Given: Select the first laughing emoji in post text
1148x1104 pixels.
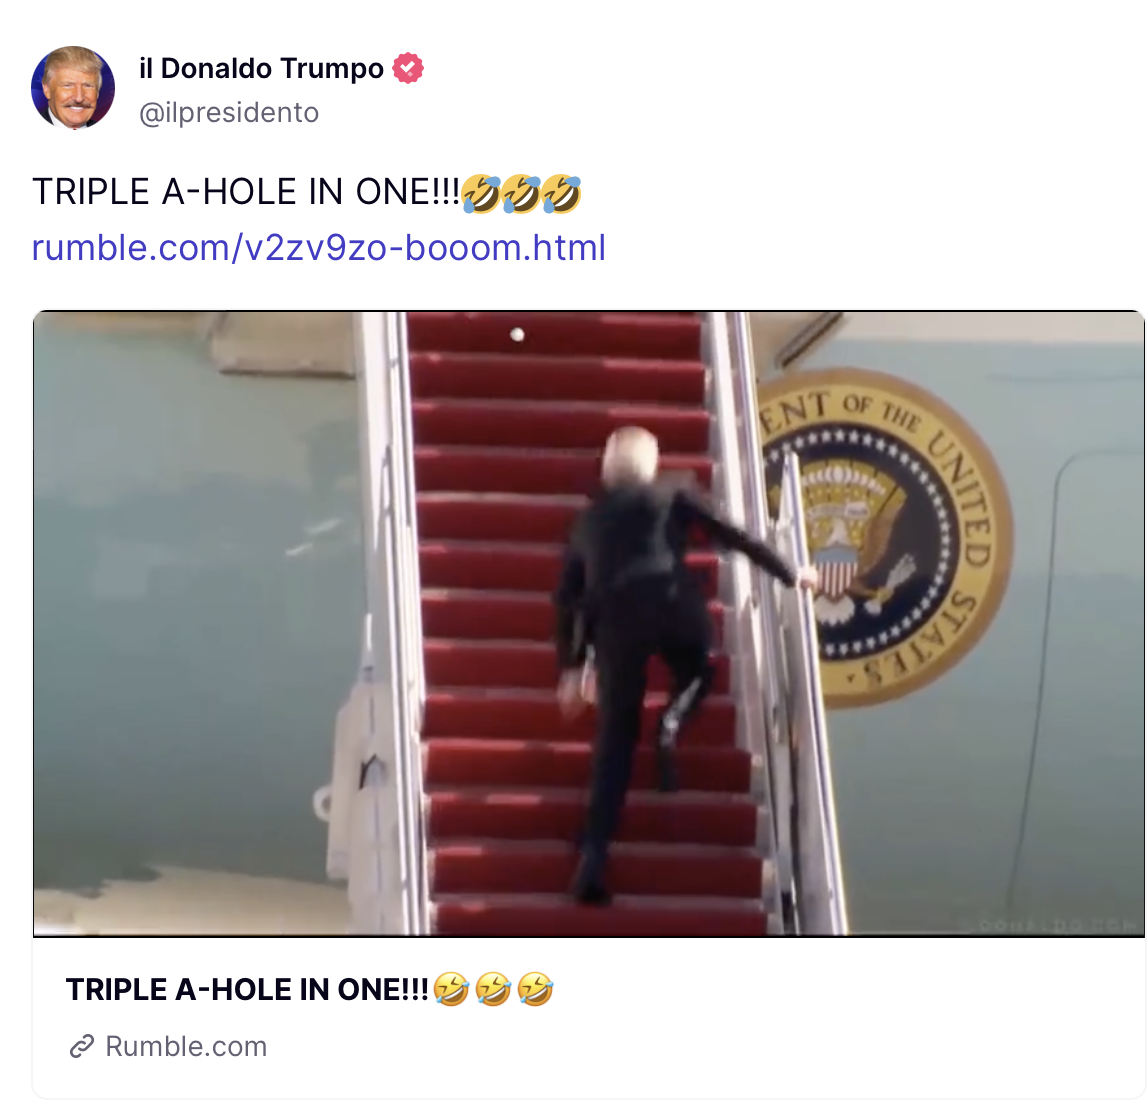Looking at the screenshot, I should point(481,193).
